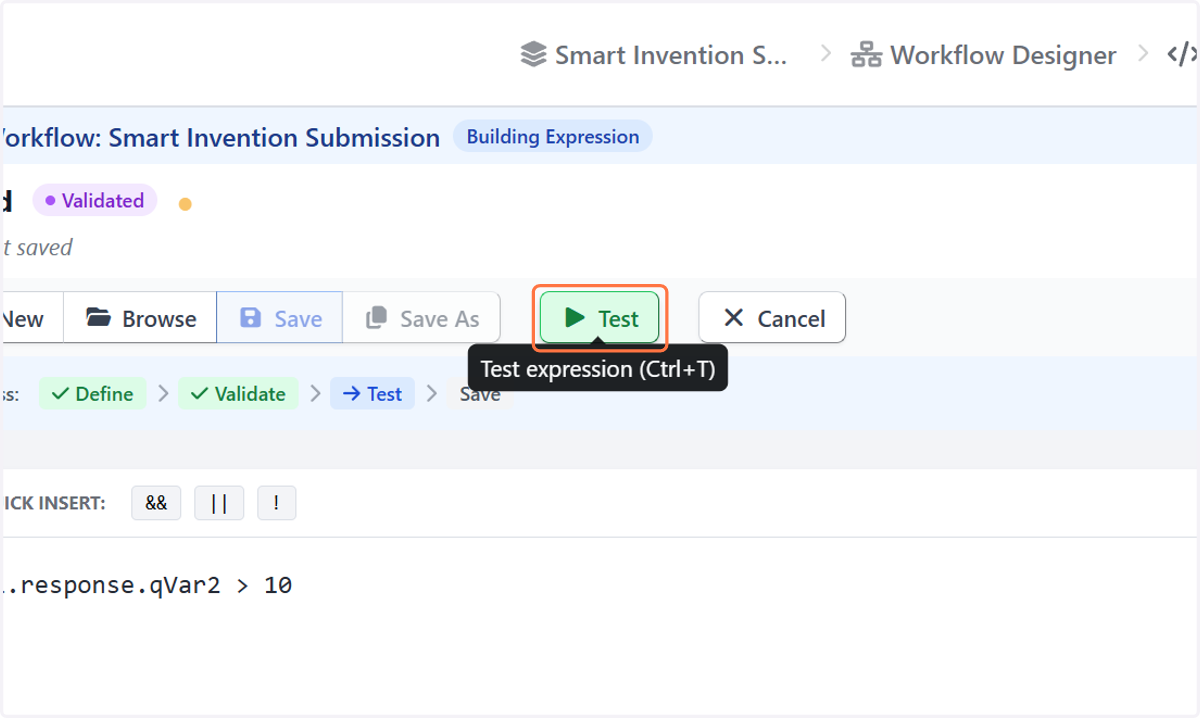Insert the ! negation operator
1200x718 pixels.
coord(277,503)
